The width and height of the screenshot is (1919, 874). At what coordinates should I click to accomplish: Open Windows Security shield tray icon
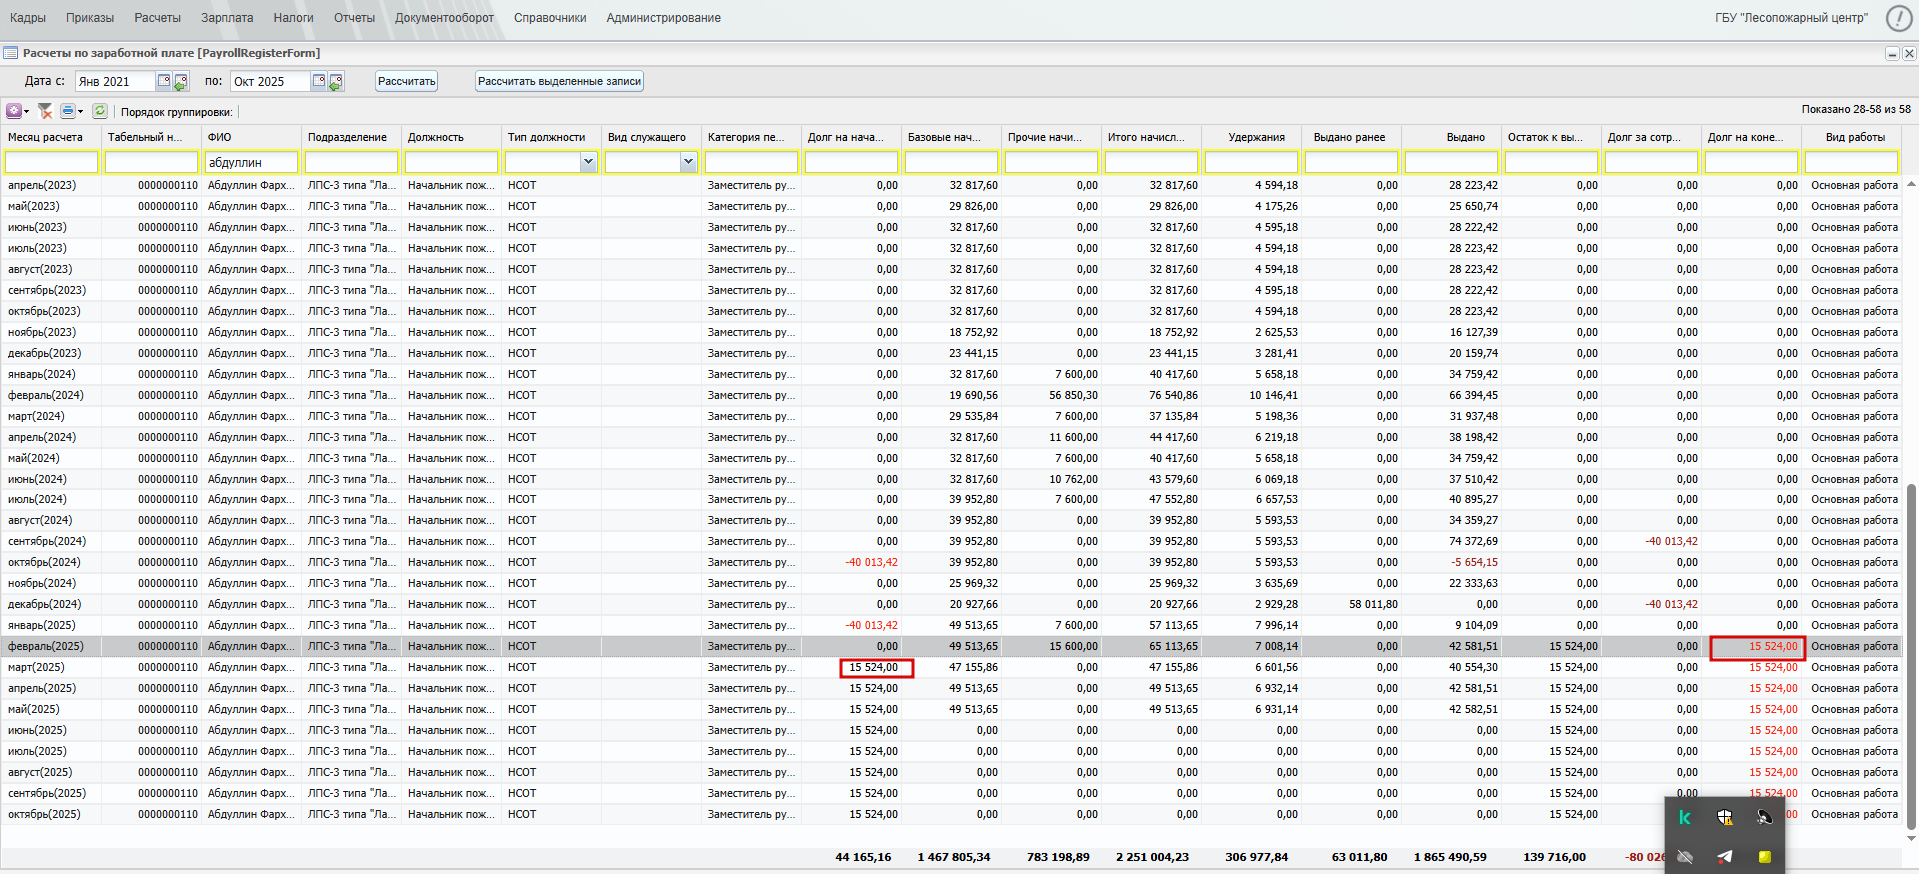1725,817
